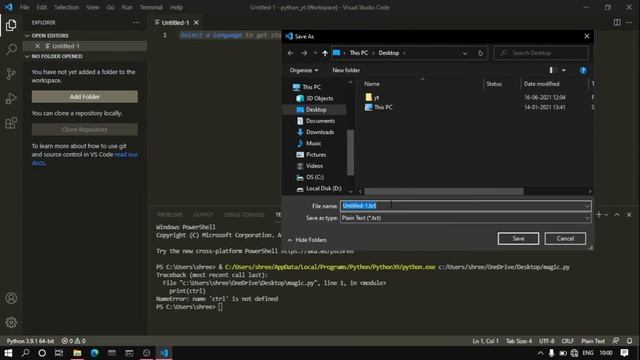The height and width of the screenshot is (360, 640).
Task: Click New folder in dialog toolbar
Action: (x=346, y=70)
